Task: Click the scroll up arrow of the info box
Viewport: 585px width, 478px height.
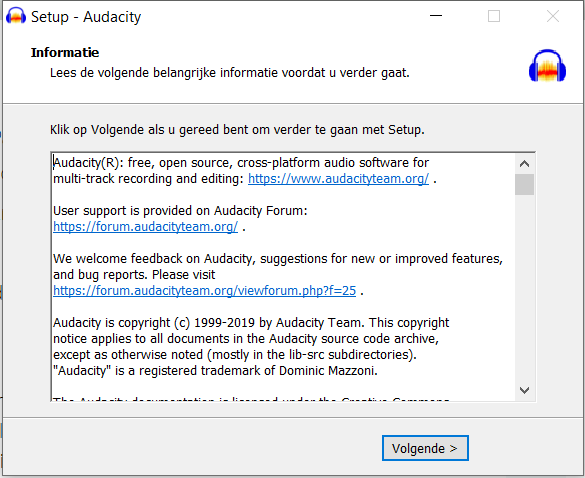Action: pos(525,163)
